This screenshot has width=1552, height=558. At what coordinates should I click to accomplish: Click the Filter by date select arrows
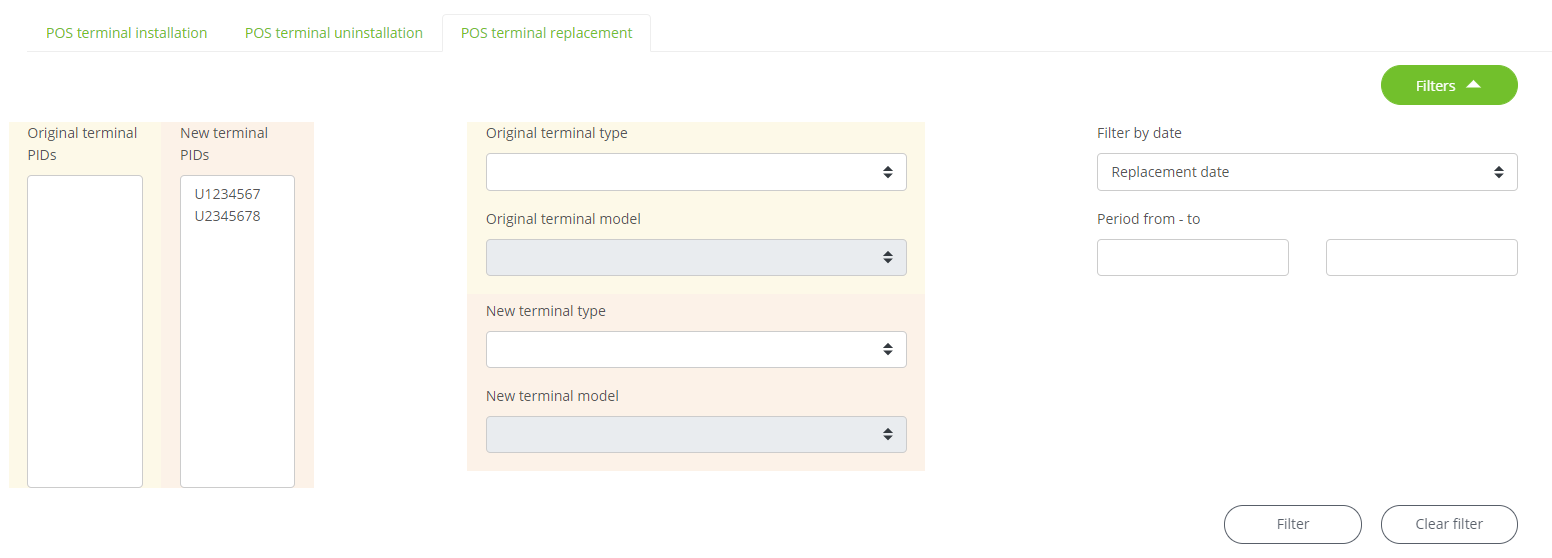(1499, 172)
